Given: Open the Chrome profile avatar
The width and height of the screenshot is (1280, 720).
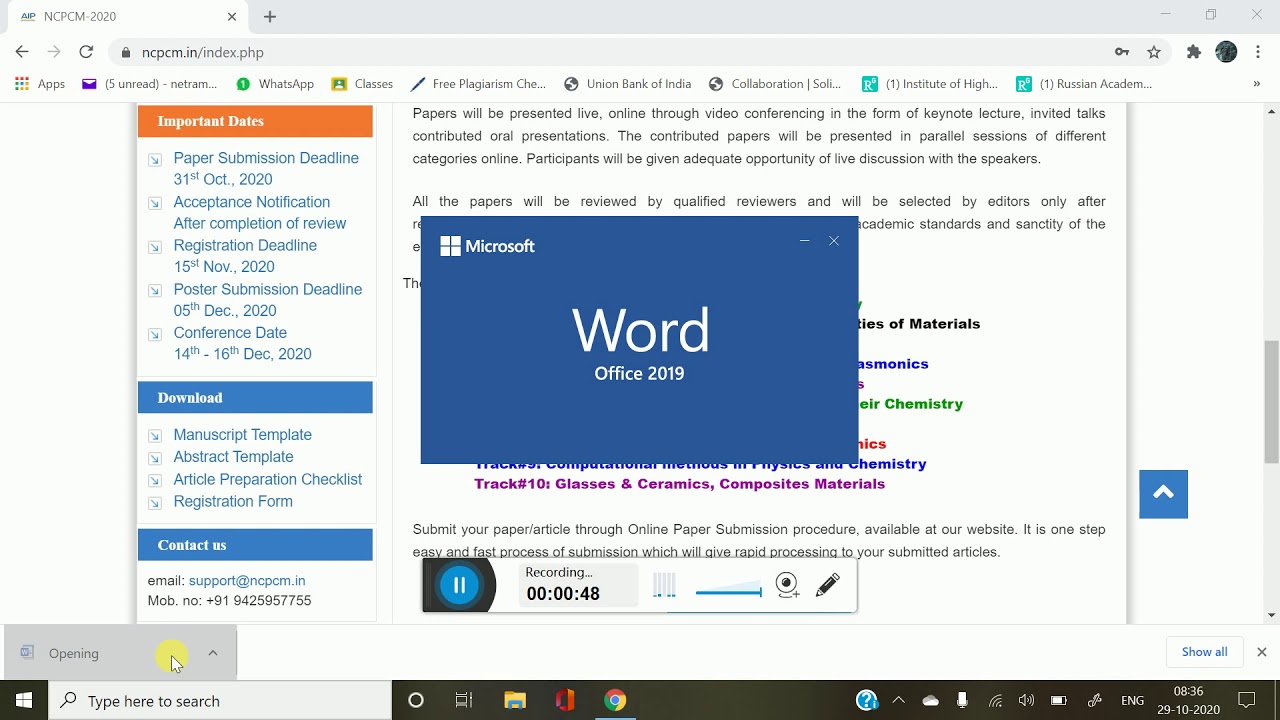Looking at the screenshot, I should click(x=1226, y=52).
